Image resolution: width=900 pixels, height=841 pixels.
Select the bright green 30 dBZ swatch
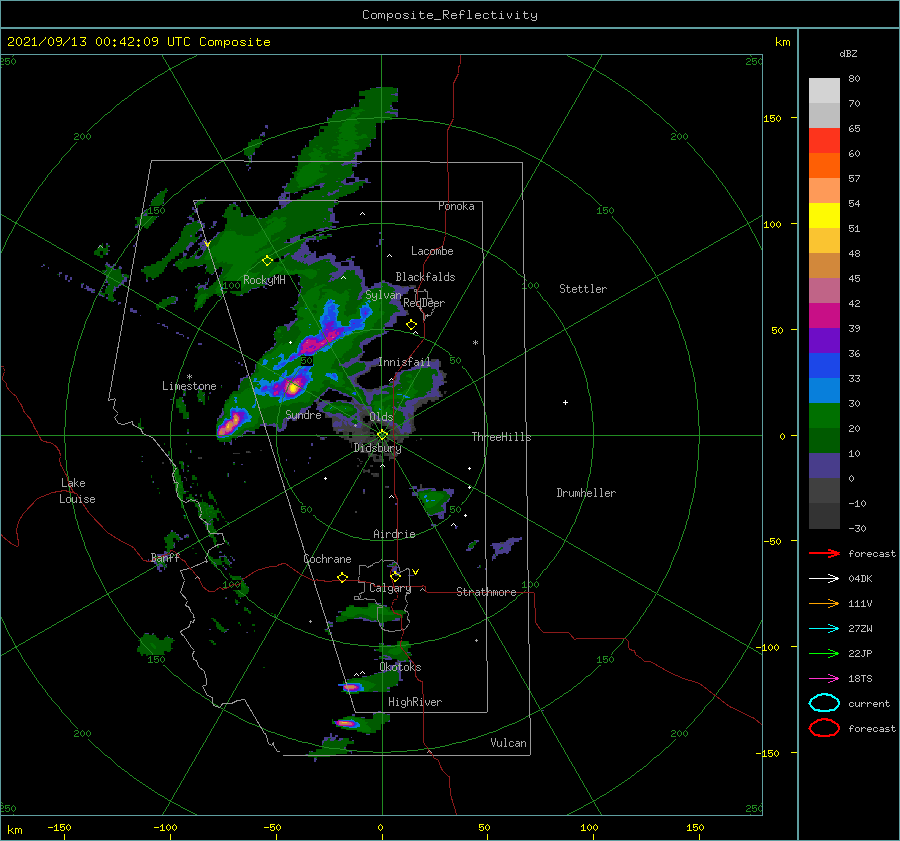click(x=824, y=415)
